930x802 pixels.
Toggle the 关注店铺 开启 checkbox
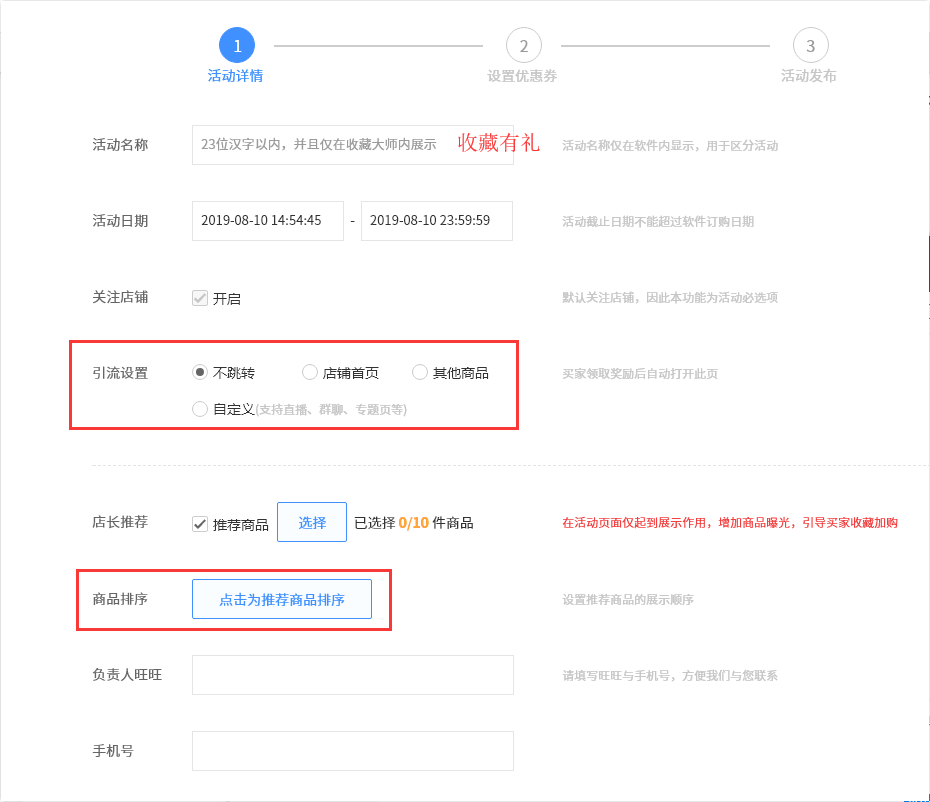[200, 298]
